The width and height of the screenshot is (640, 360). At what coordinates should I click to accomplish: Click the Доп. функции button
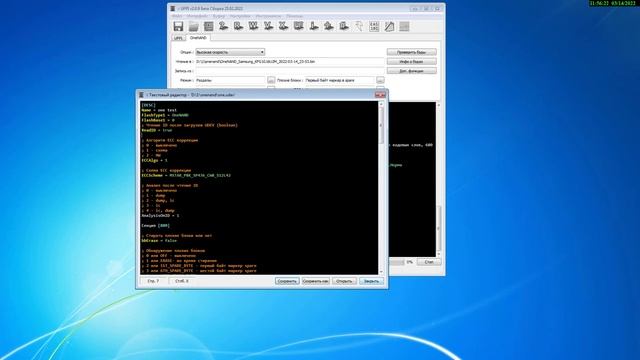411,71
